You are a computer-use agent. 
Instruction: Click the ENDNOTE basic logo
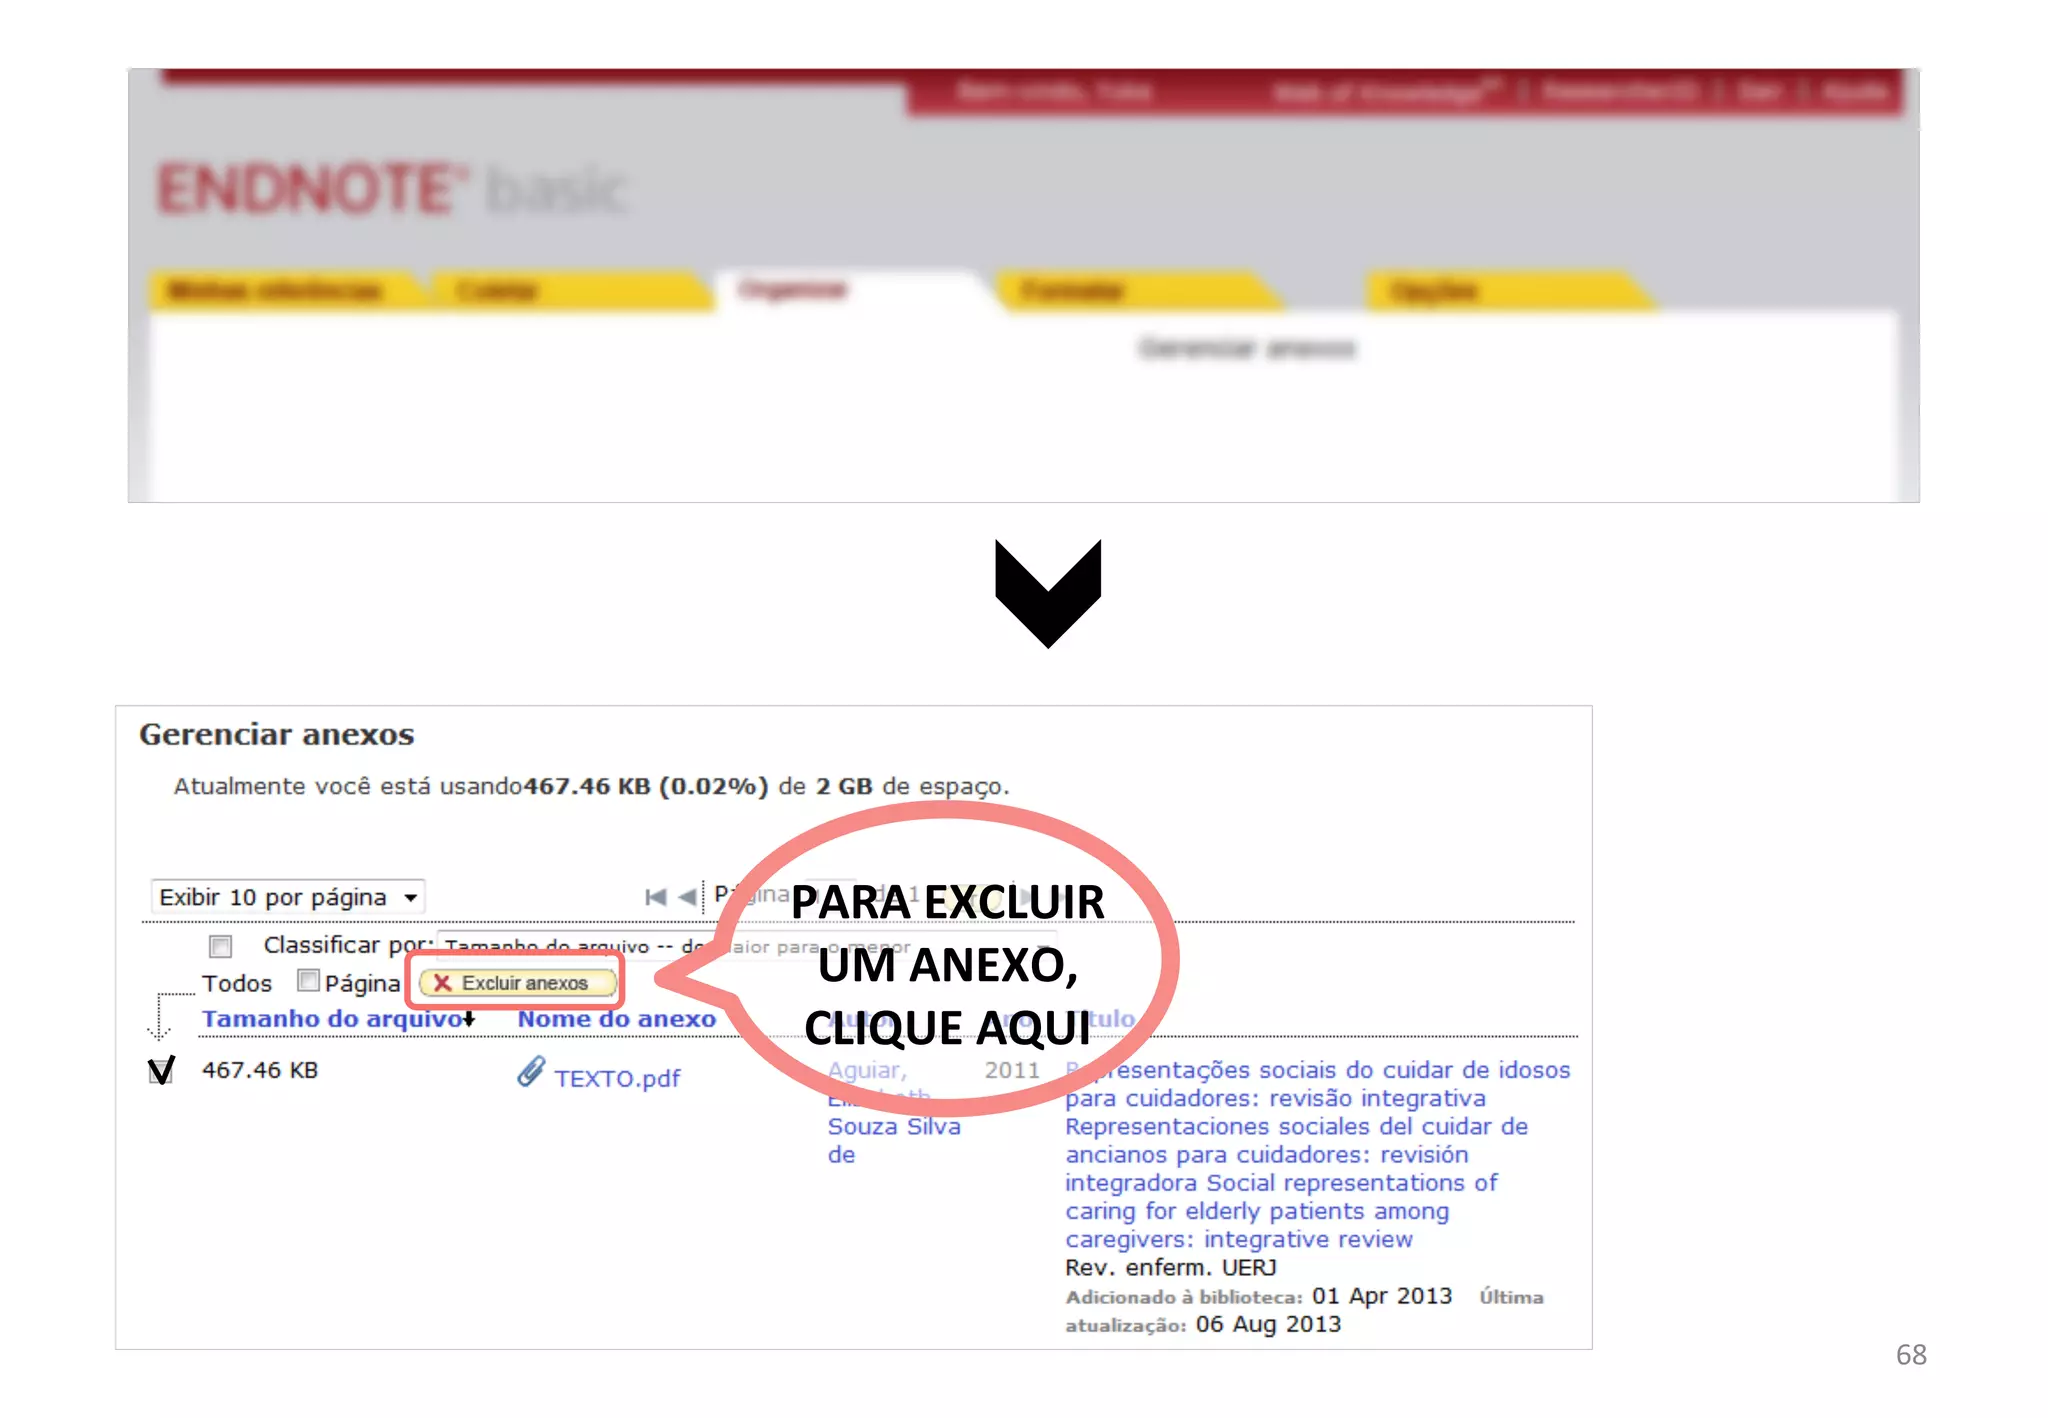pos(392,189)
